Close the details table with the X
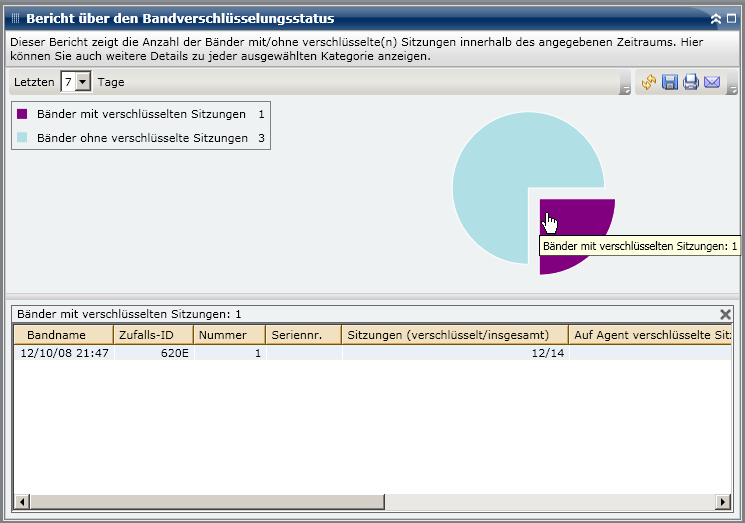This screenshot has width=745, height=523. click(725, 314)
